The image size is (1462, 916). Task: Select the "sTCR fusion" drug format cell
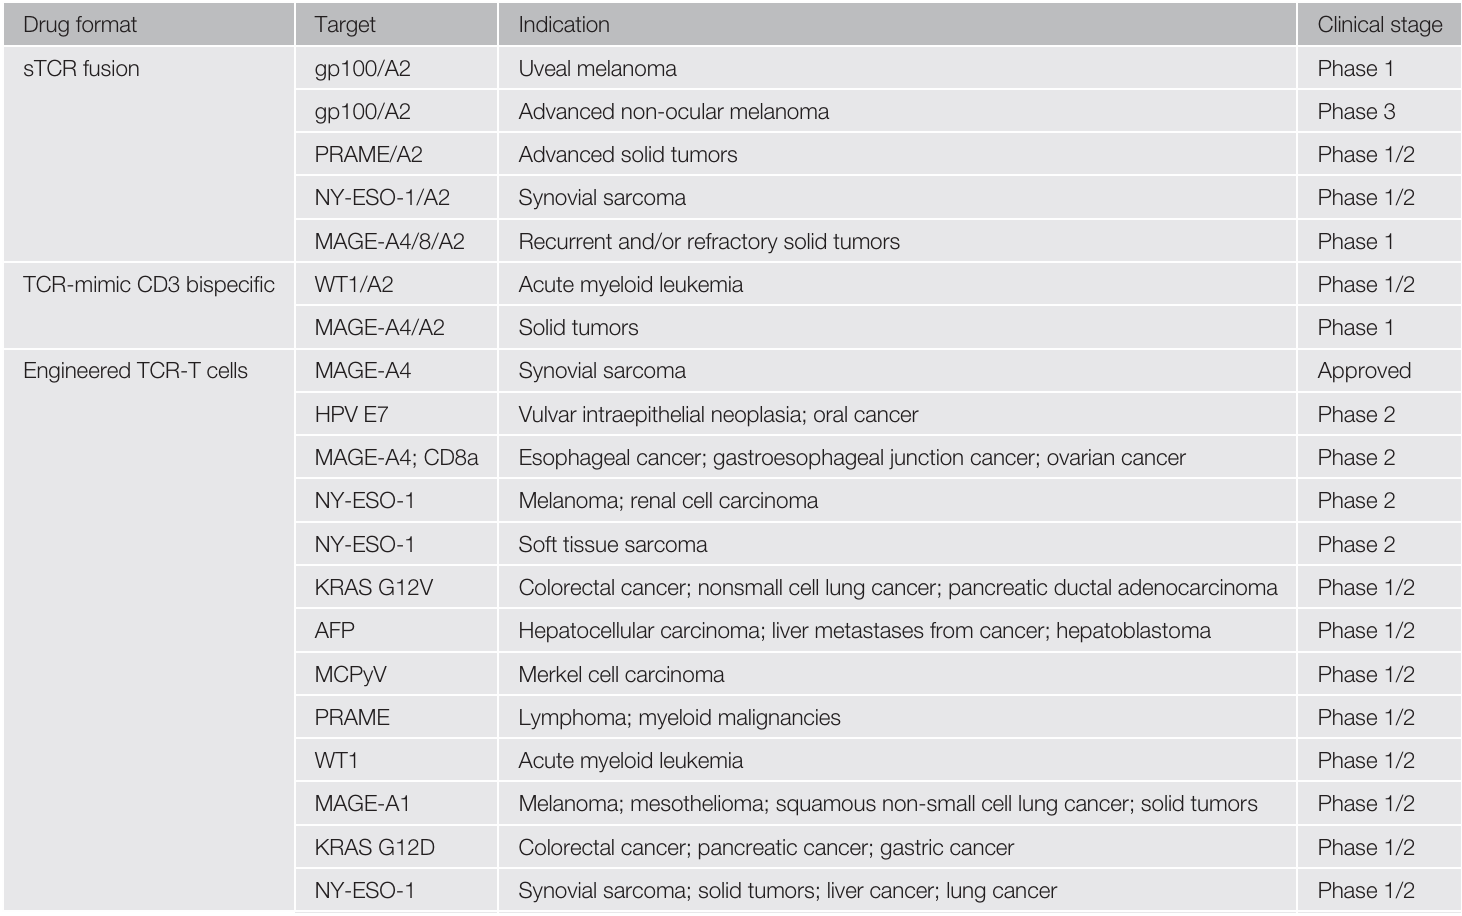click(x=81, y=69)
